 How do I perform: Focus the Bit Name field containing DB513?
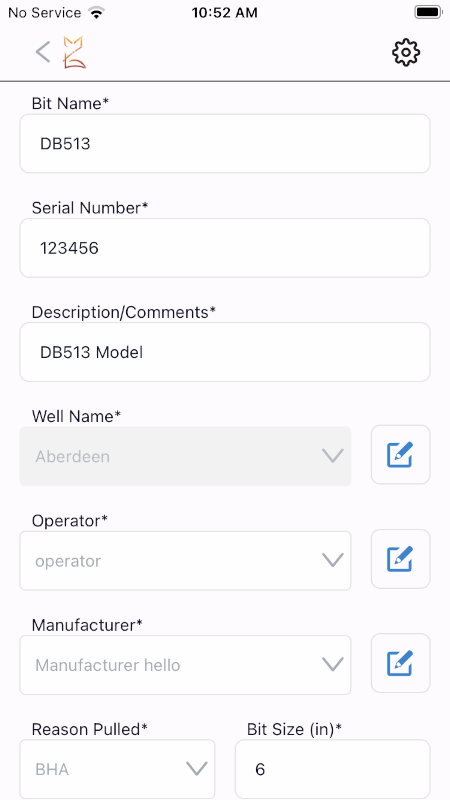pyautogui.click(x=225, y=143)
